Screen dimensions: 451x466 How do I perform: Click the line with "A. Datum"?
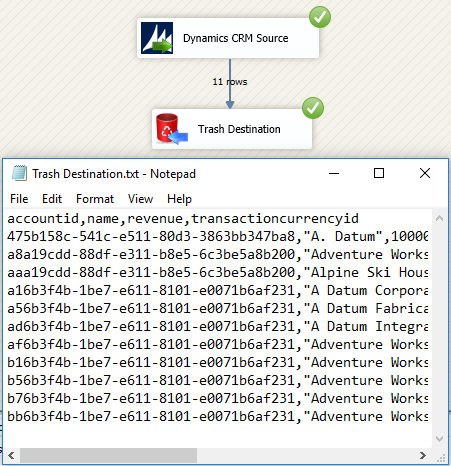coord(218,237)
